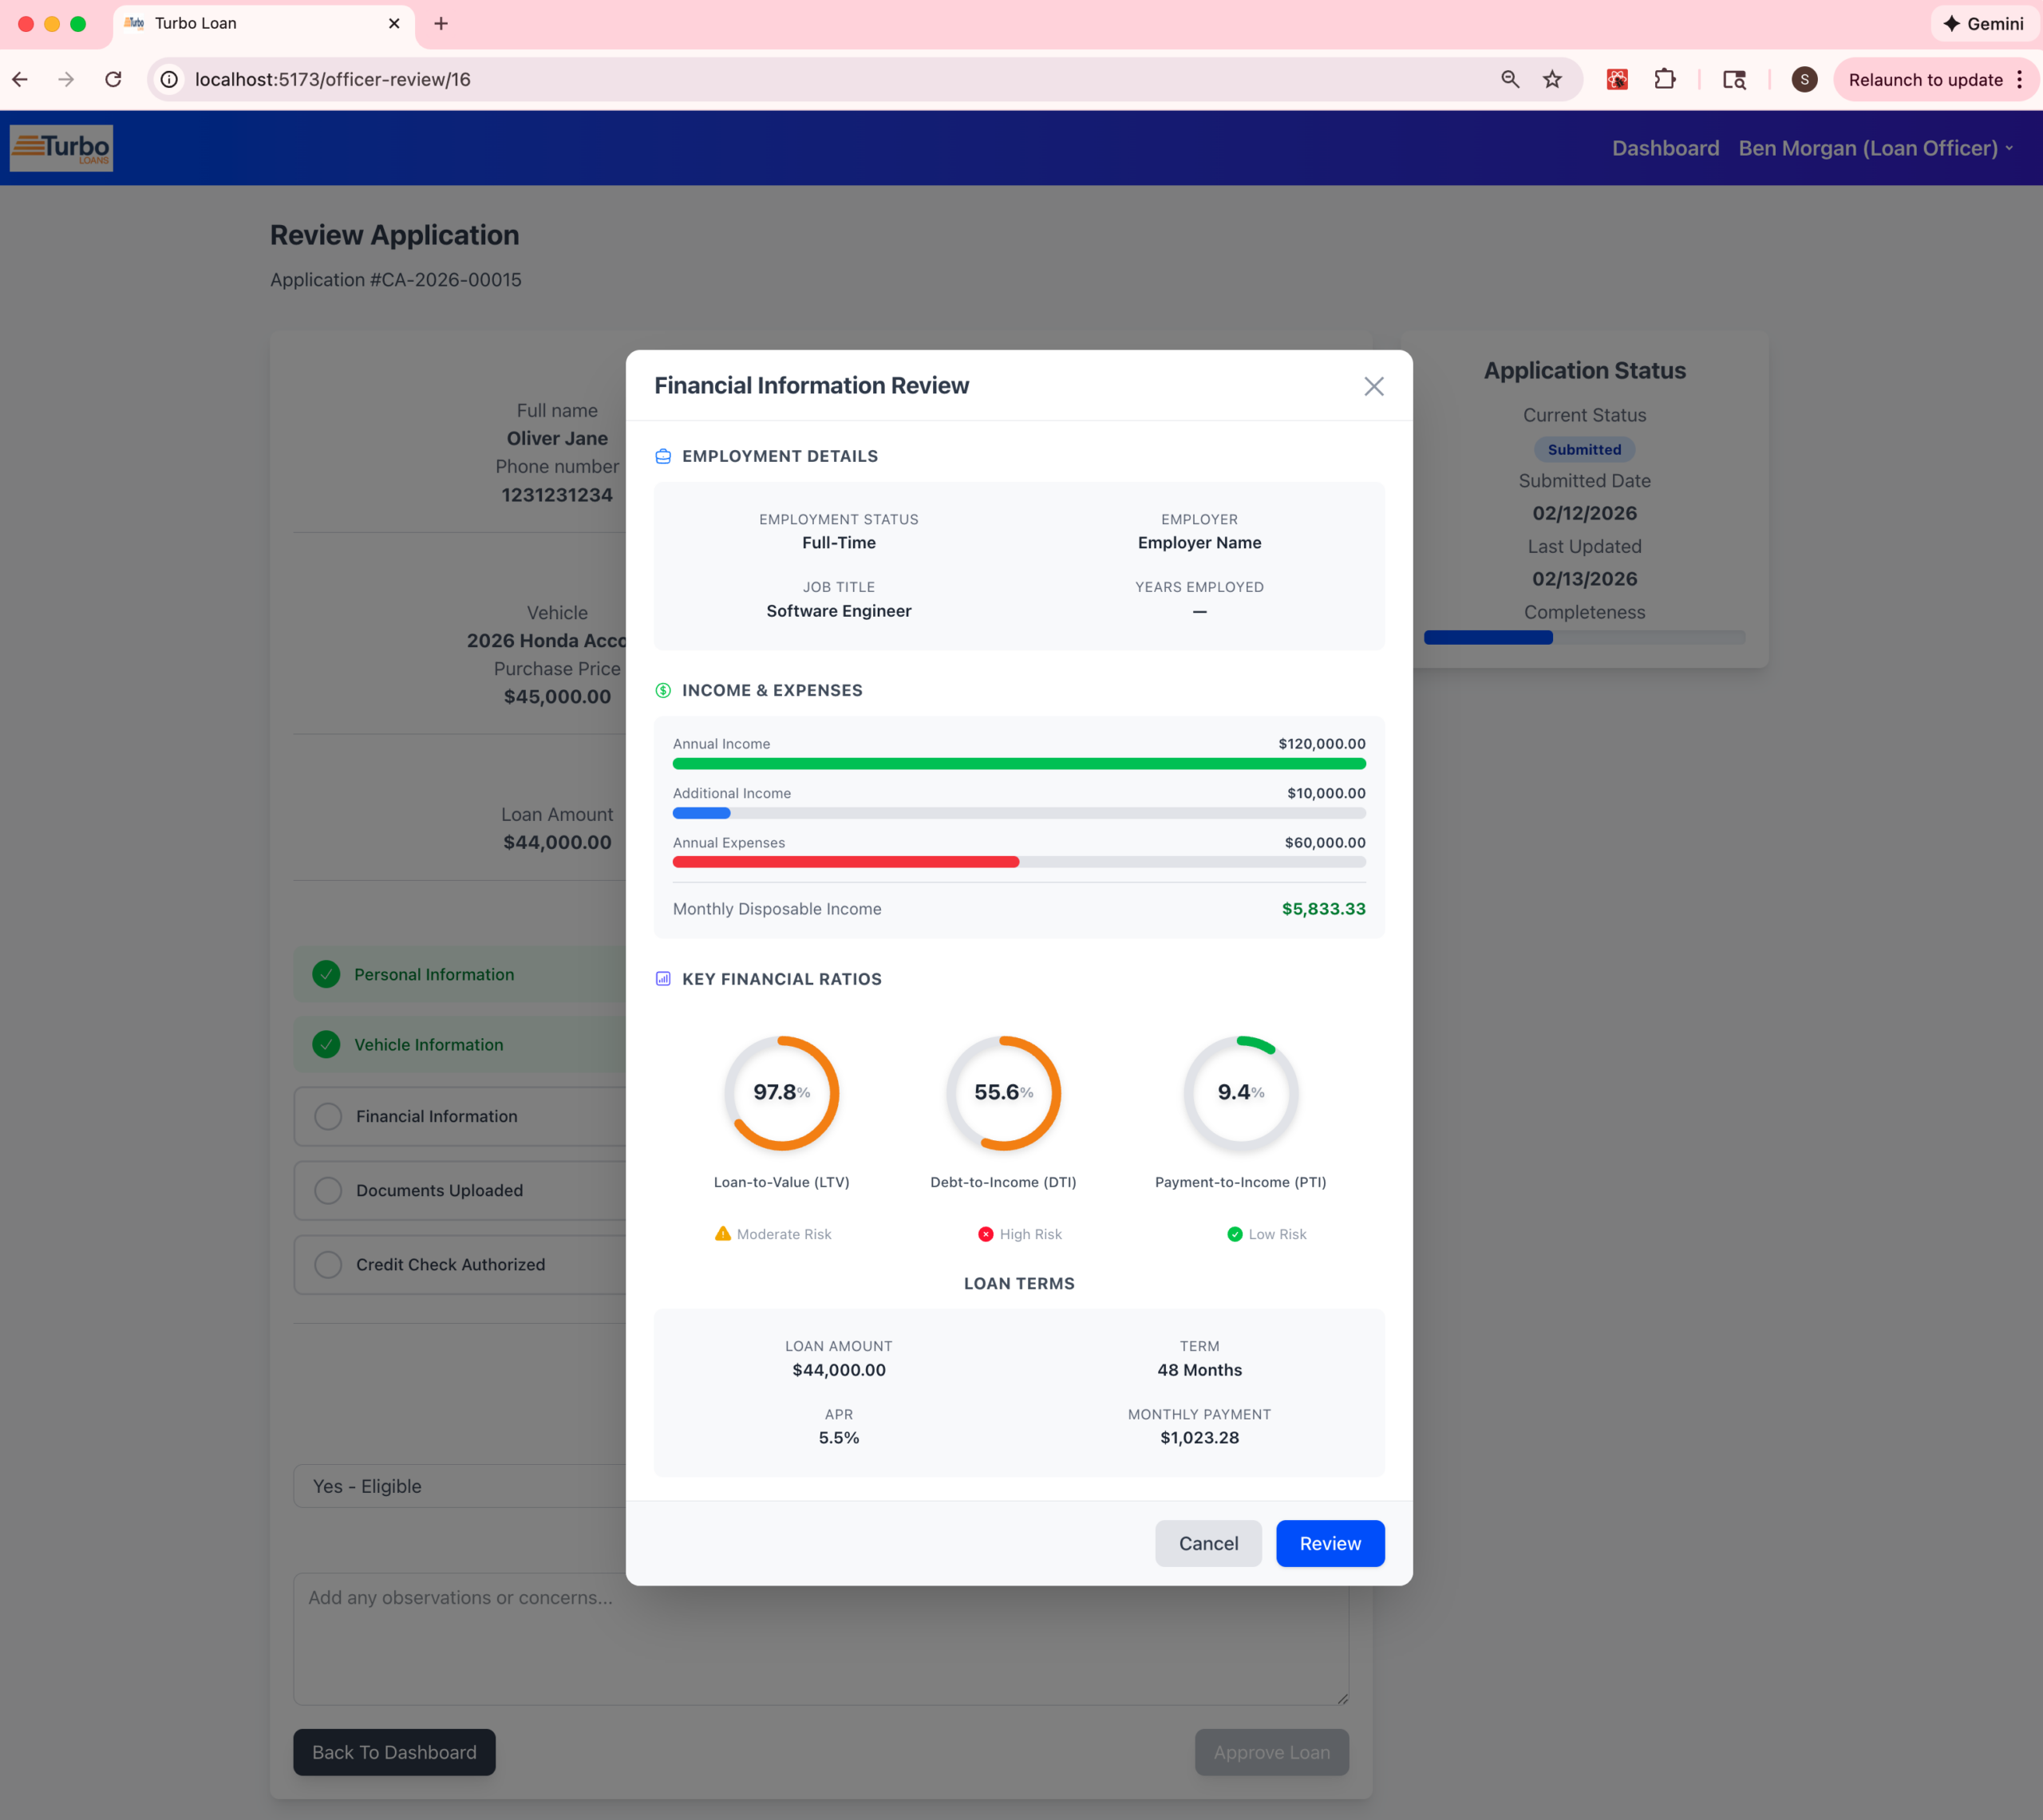Click the Annual Expenses red progress bar
This screenshot has width=2043, height=1820.
(x=845, y=862)
